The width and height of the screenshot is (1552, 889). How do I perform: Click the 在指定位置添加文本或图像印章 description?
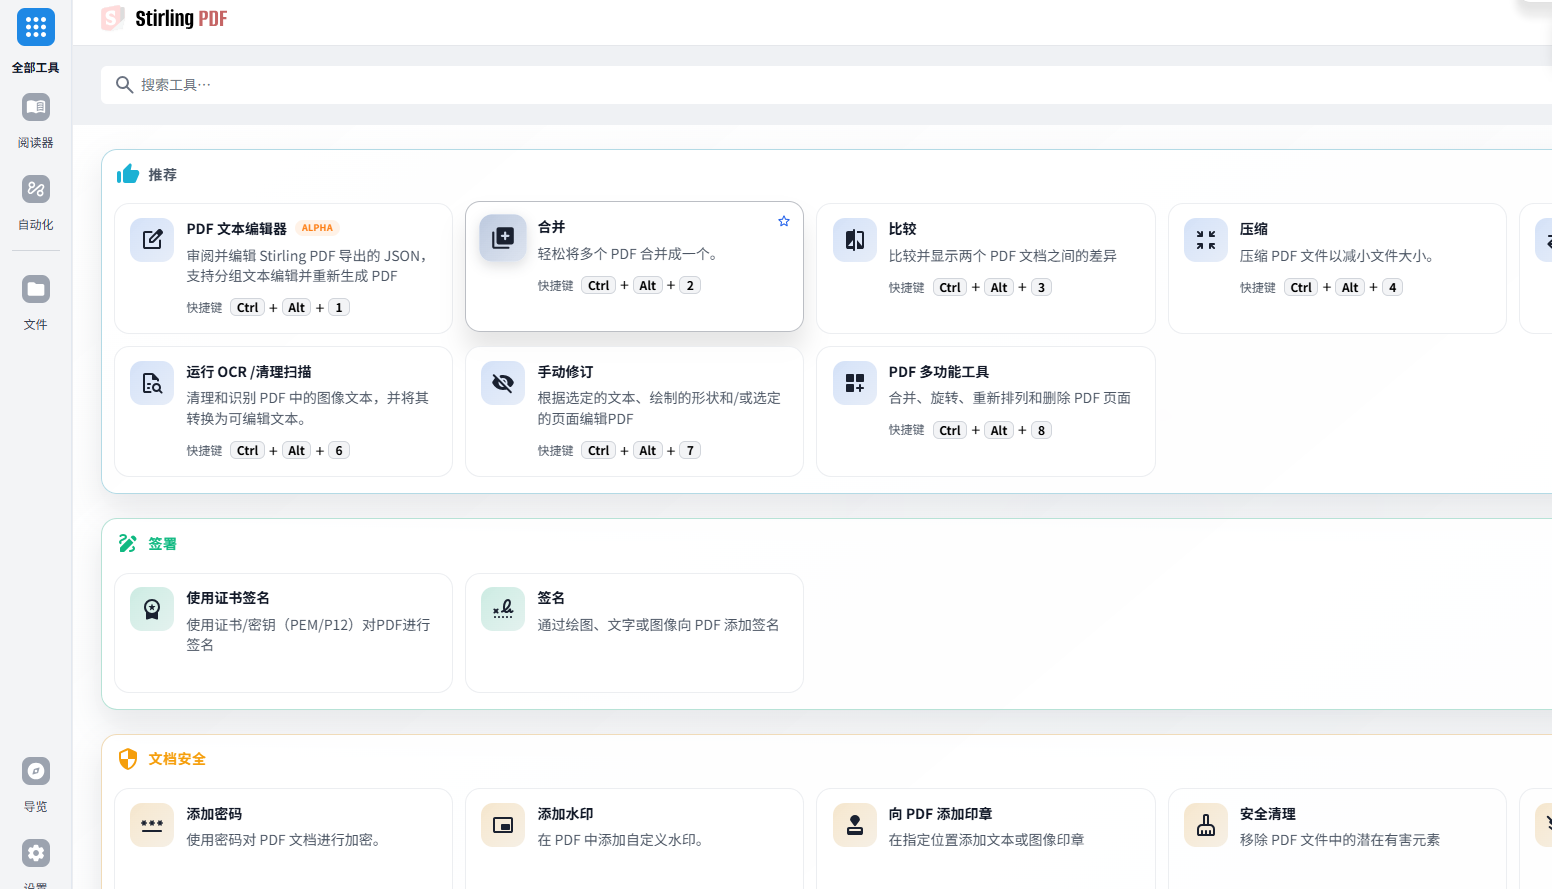coord(987,840)
